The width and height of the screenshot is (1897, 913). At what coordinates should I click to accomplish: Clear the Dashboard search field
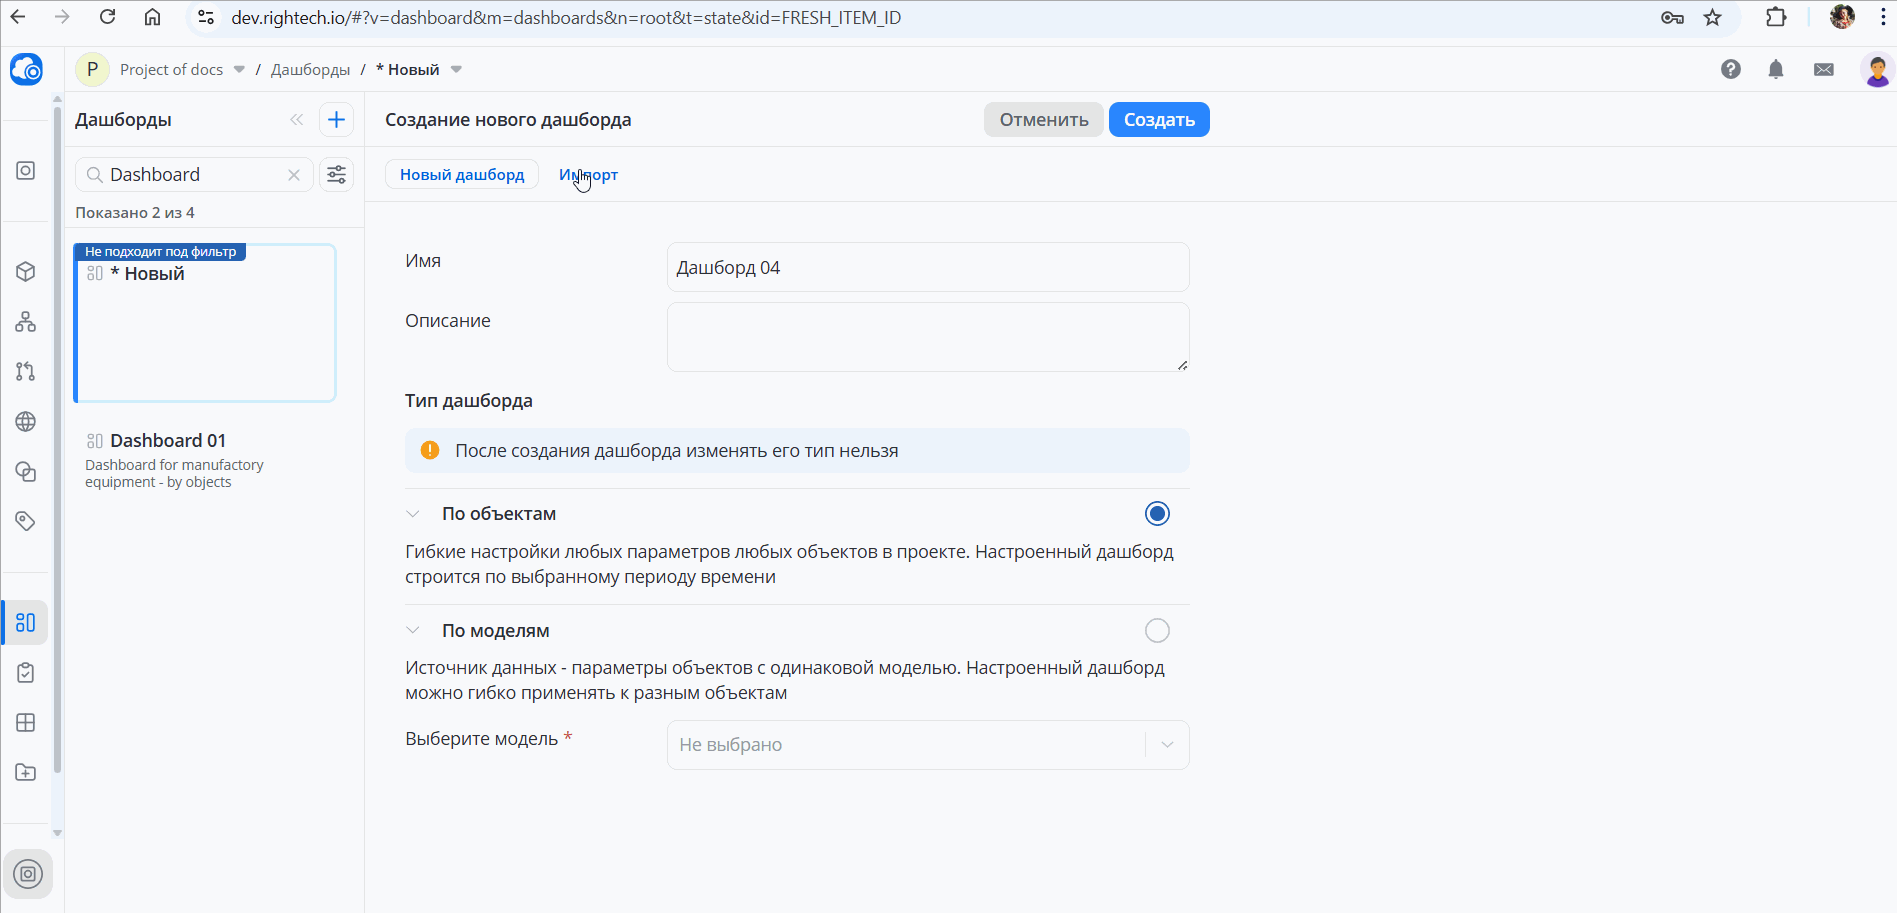(294, 175)
